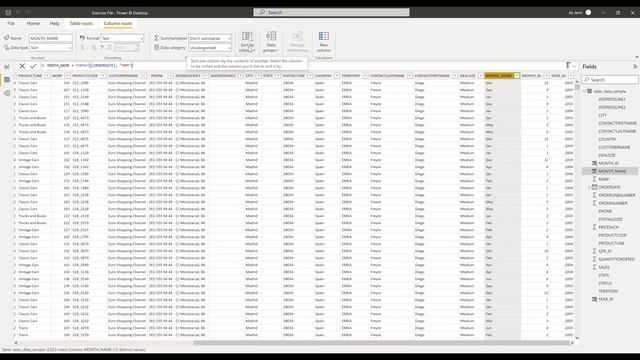Open the File menu
640x360 pixels.
[11, 24]
